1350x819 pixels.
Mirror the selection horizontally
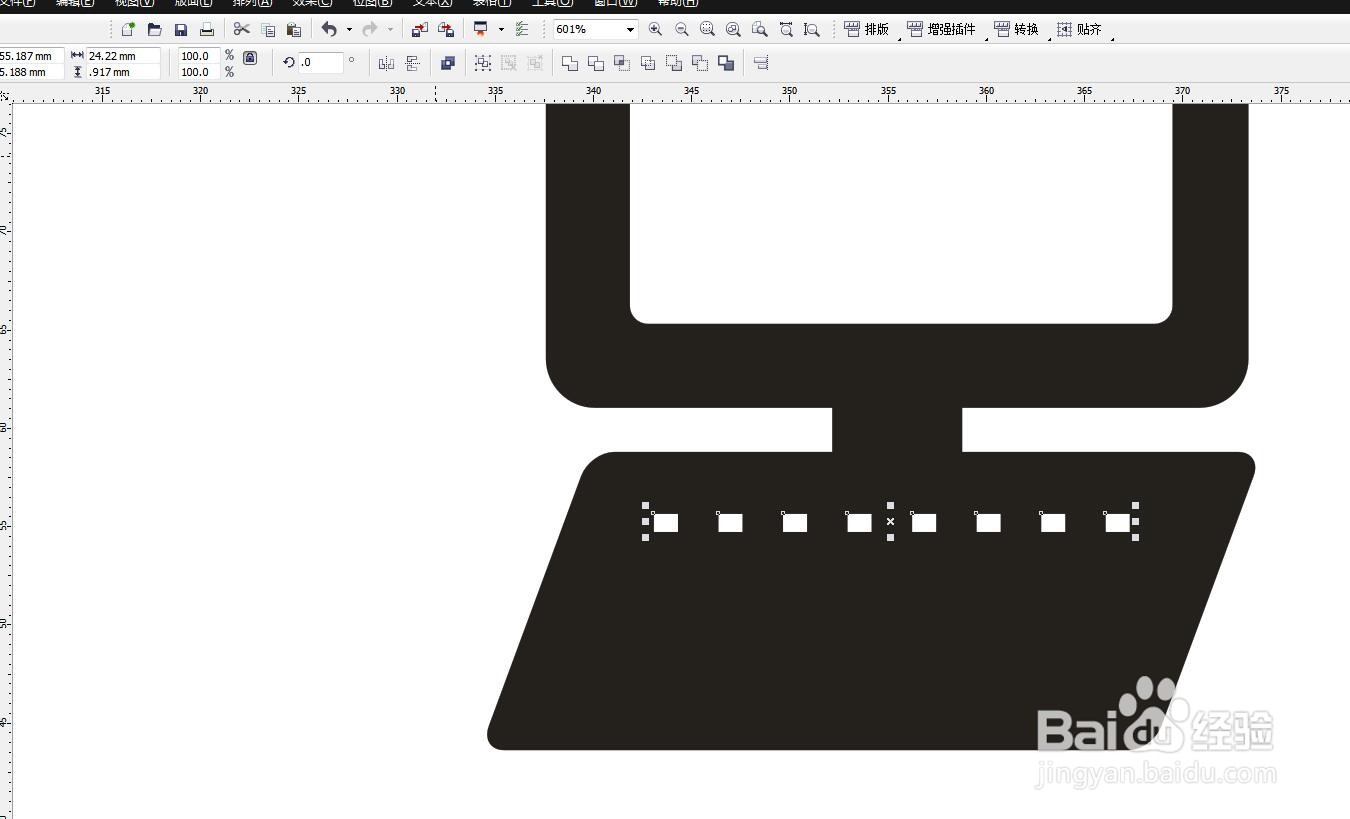(386, 63)
